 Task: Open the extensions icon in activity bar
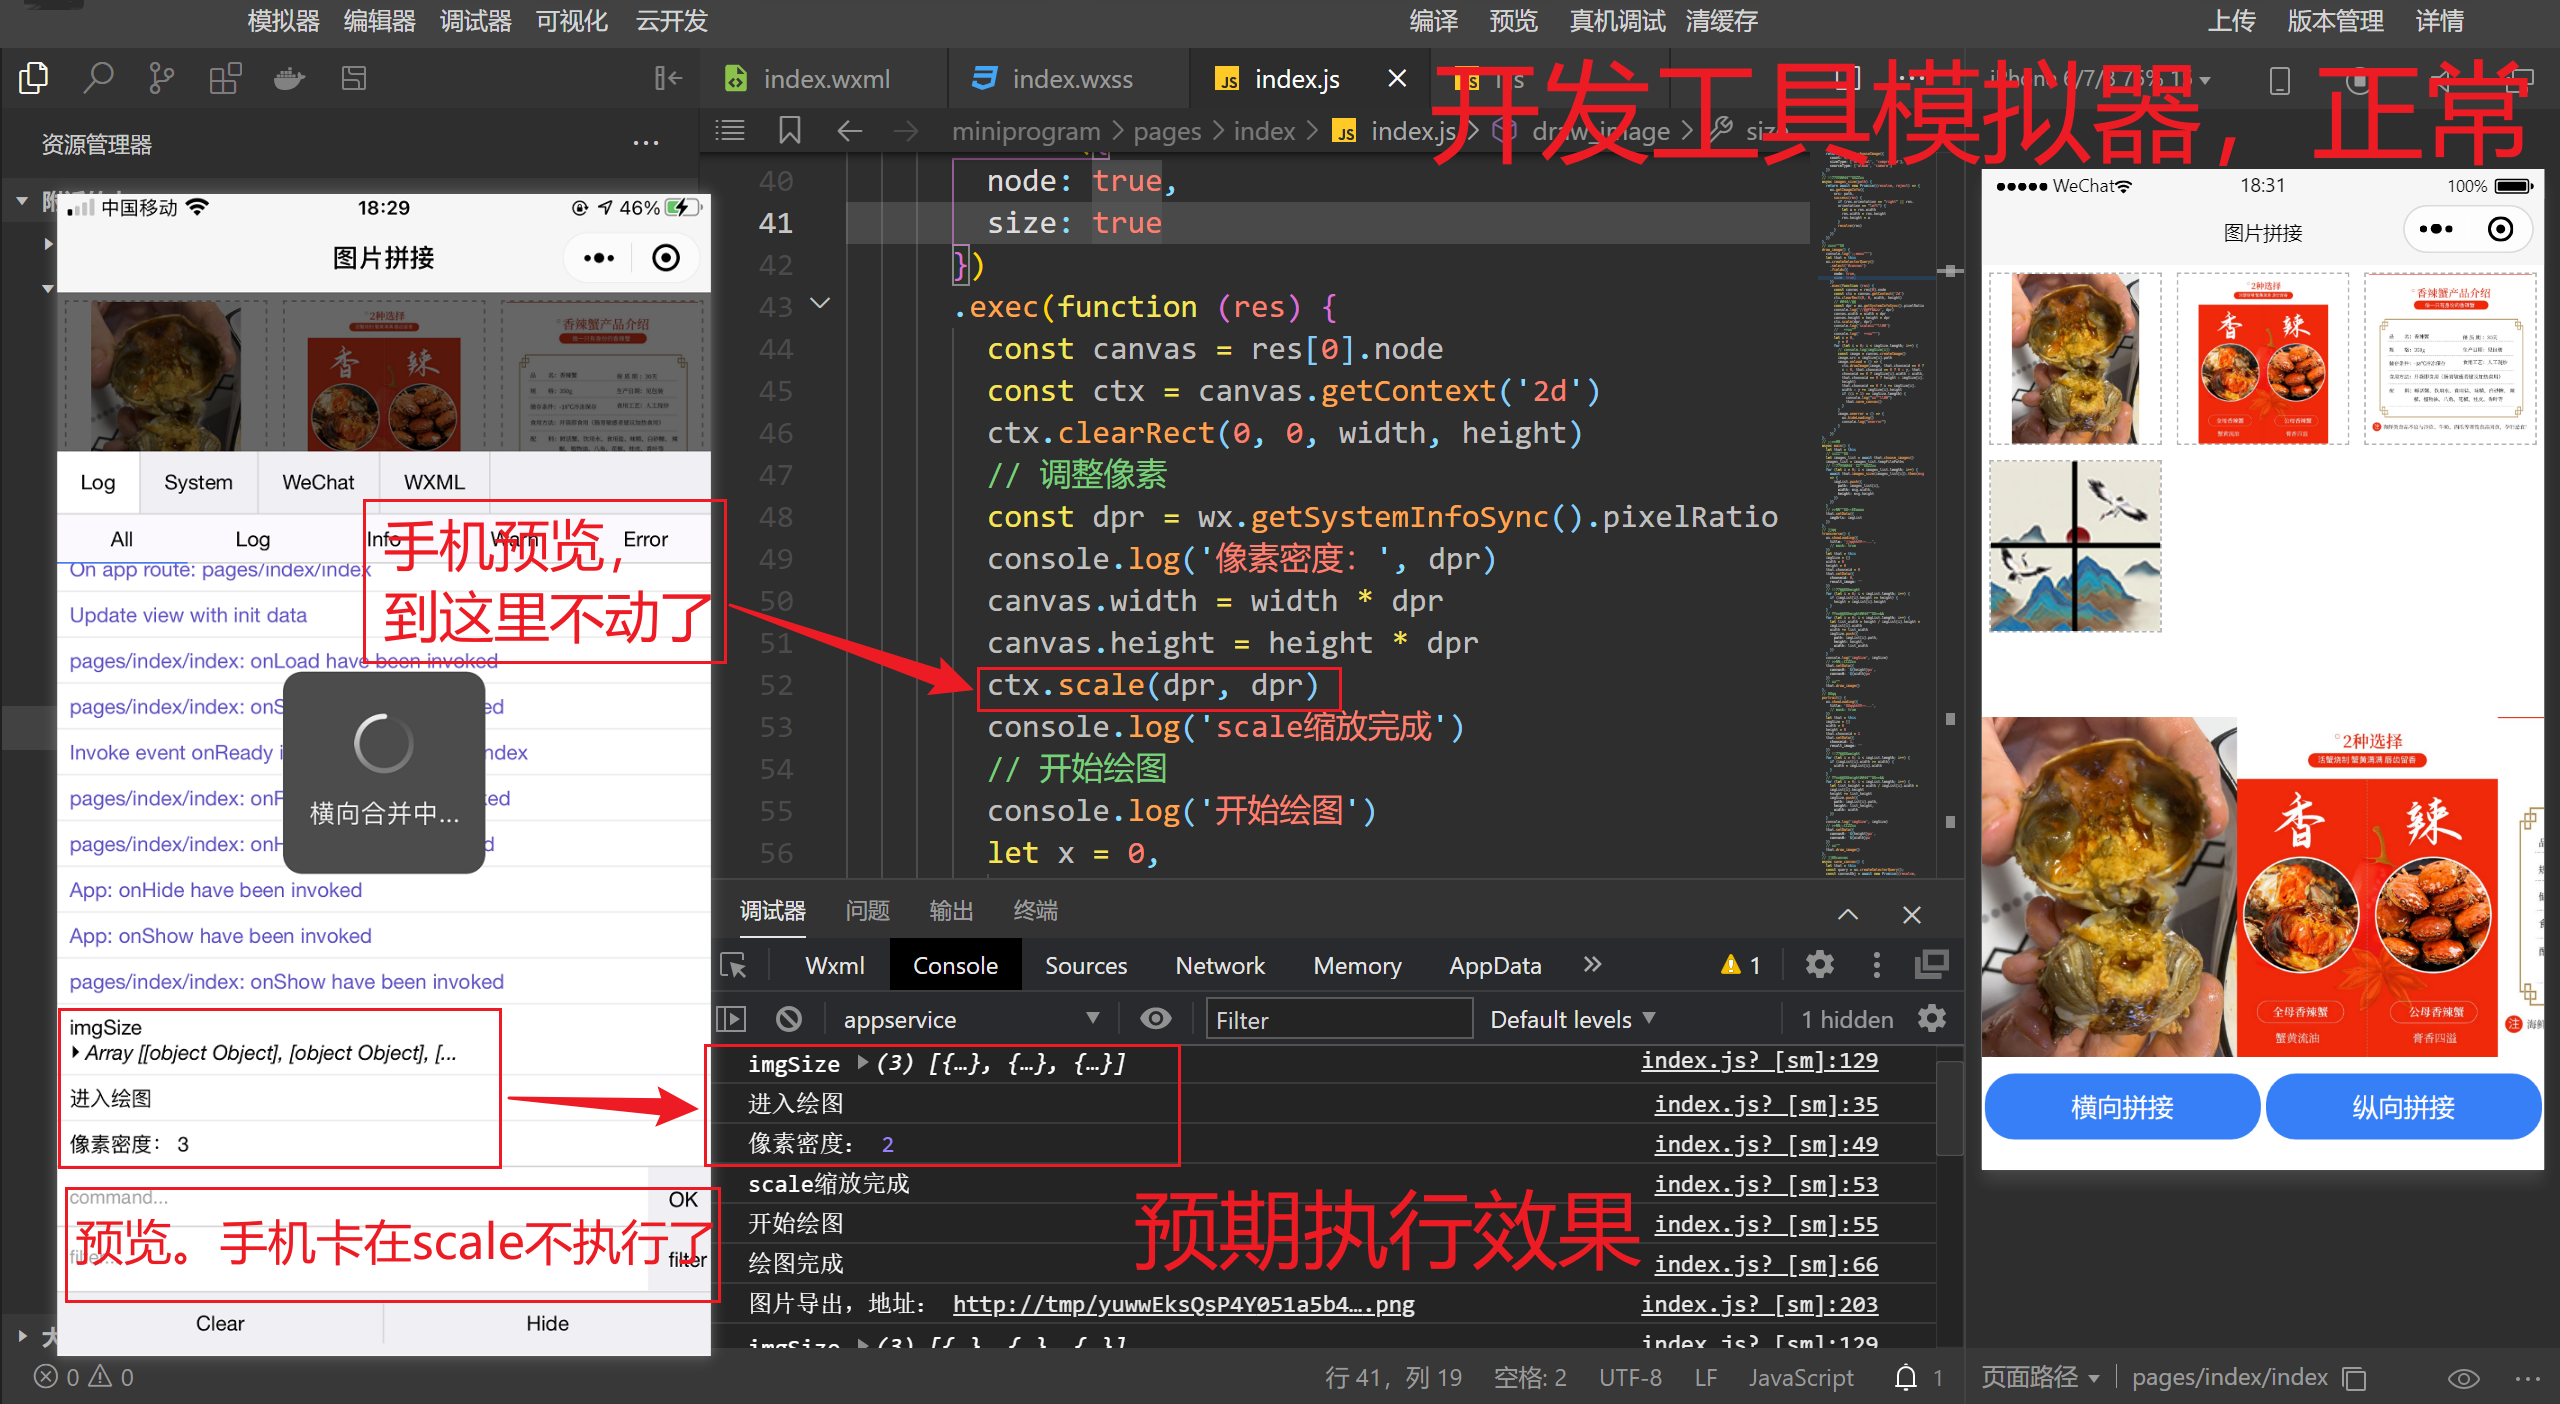coord(225,78)
